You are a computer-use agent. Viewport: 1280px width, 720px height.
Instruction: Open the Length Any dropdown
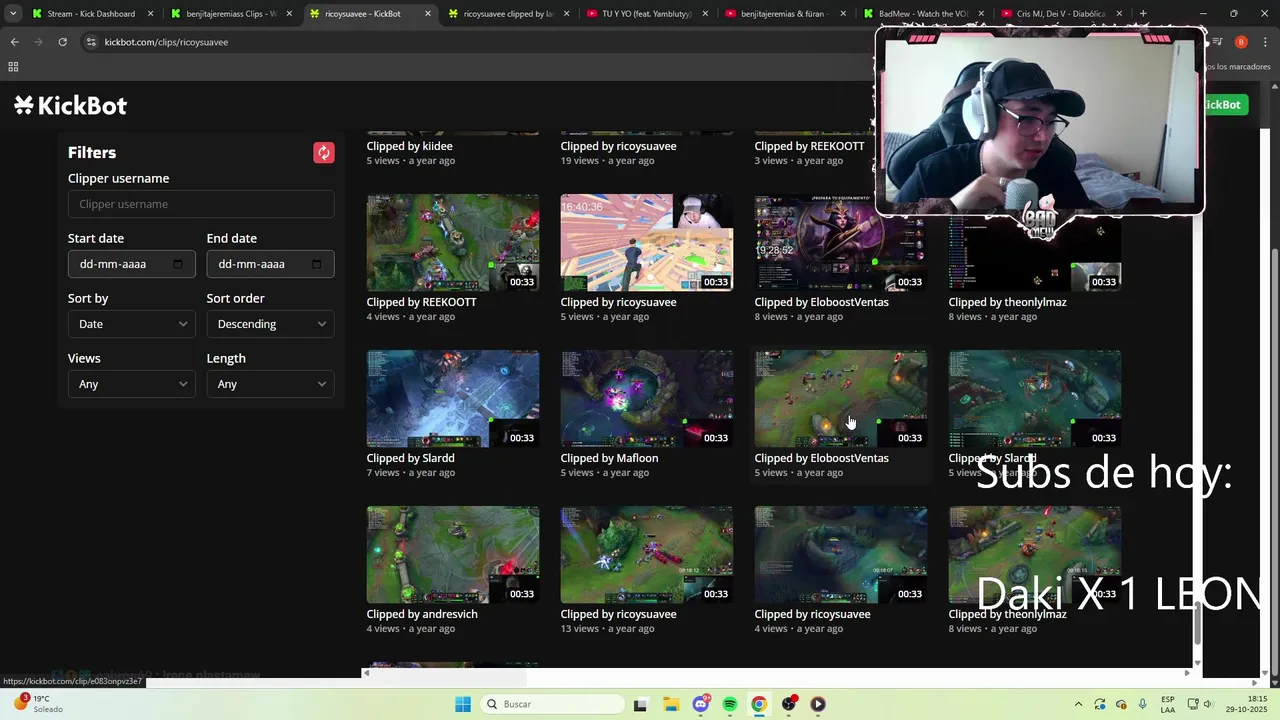click(270, 384)
